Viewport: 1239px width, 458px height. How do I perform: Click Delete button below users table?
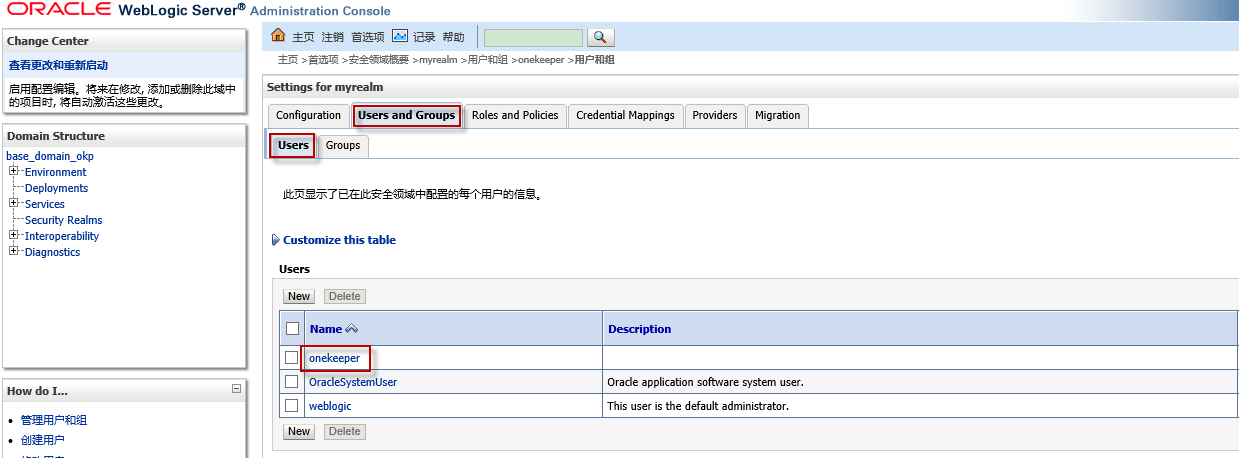coord(344,431)
